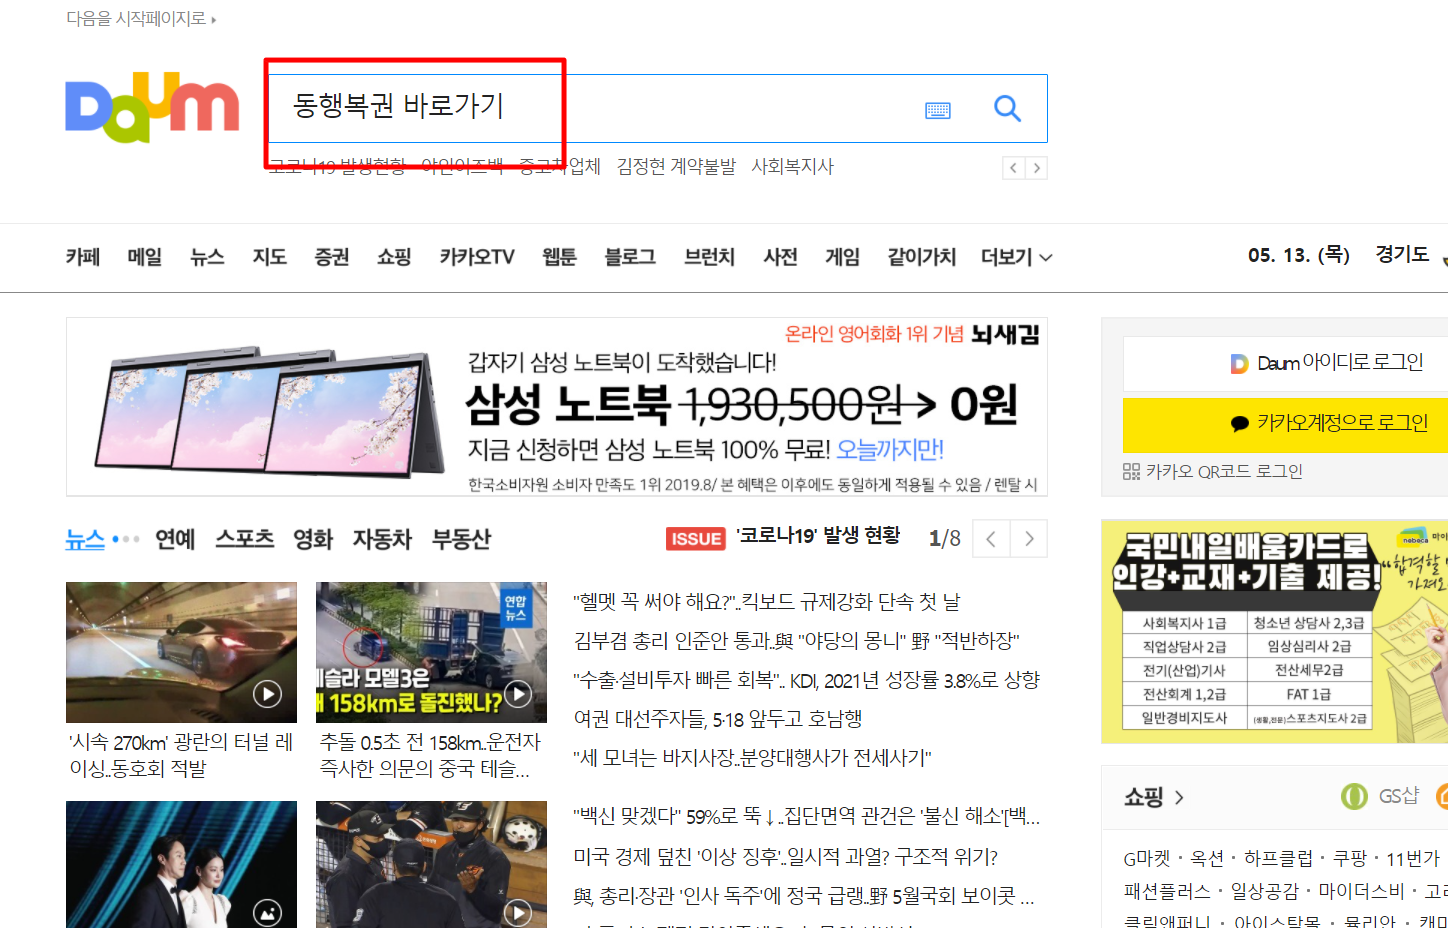
Task: Show previous trending keywords under search
Action: point(1014,168)
